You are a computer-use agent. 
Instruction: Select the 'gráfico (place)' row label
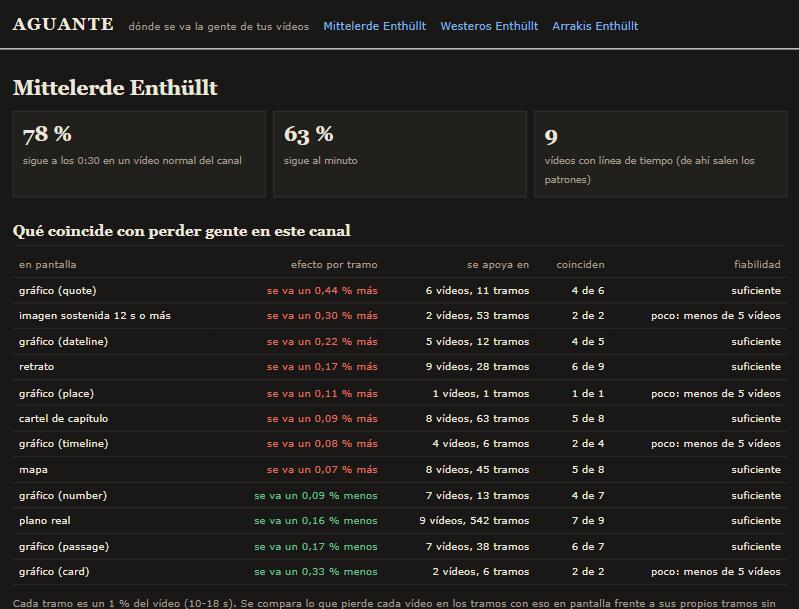pos(57,393)
